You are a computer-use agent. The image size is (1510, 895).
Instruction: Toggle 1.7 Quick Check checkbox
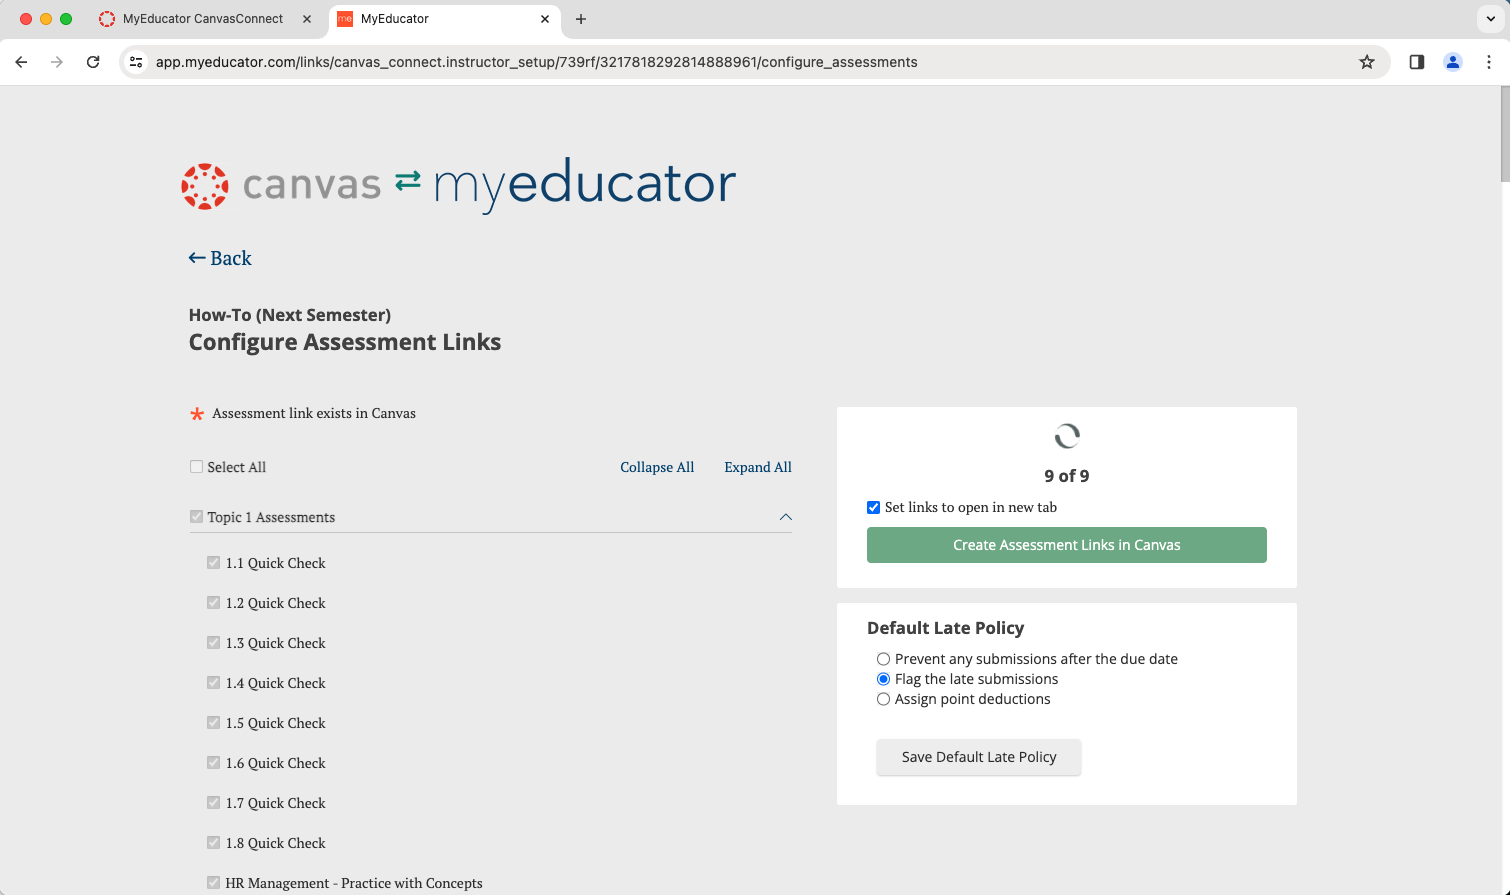pyautogui.click(x=213, y=803)
